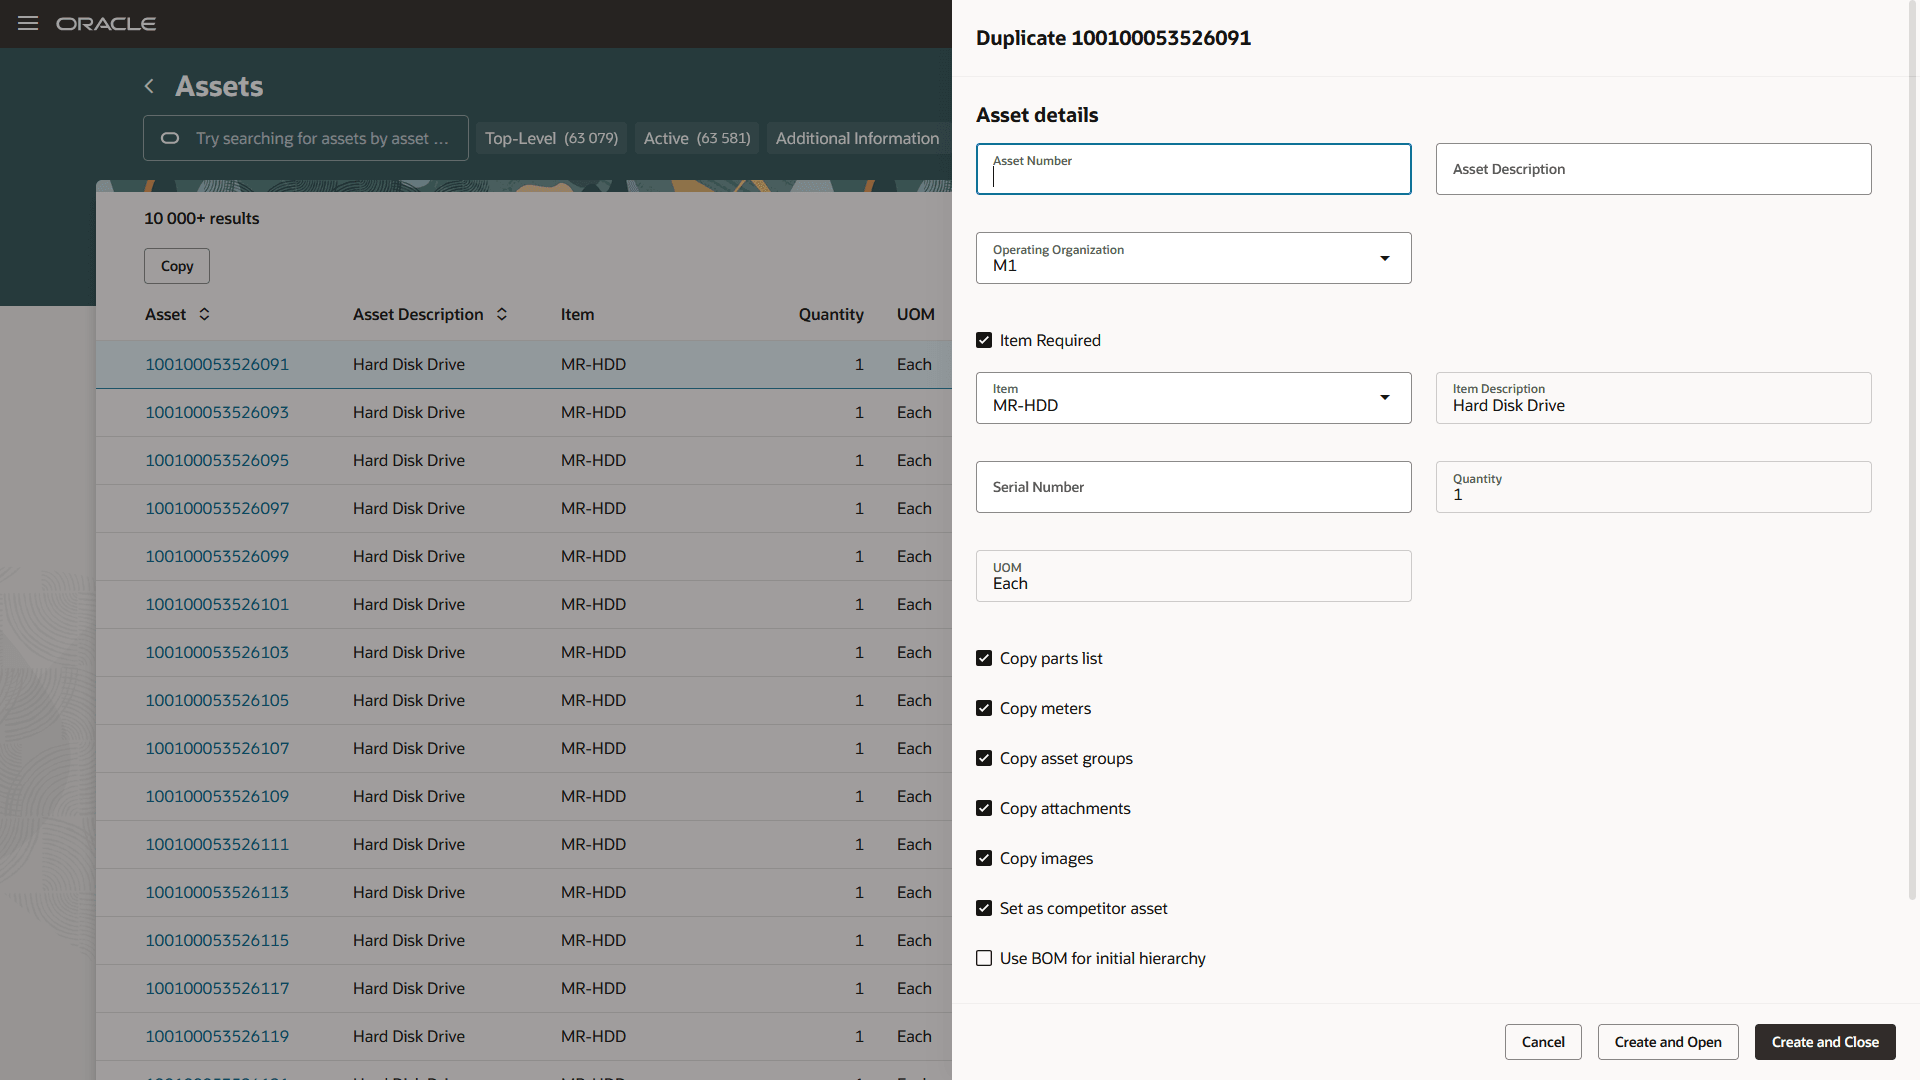
Task: Select the Additional Information filter chip
Action: tap(857, 138)
